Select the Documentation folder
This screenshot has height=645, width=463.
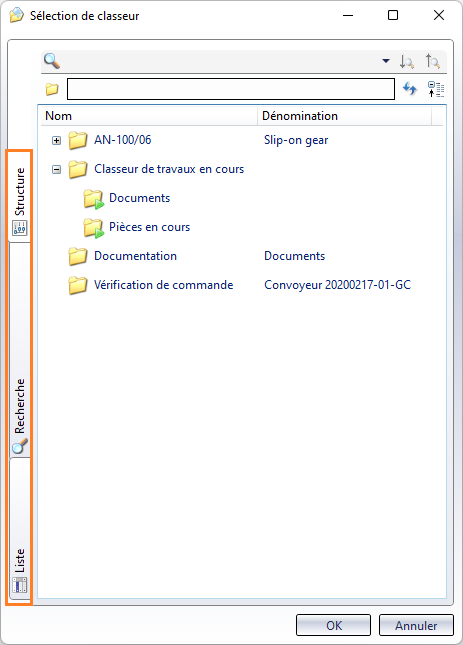(x=135, y=256)
